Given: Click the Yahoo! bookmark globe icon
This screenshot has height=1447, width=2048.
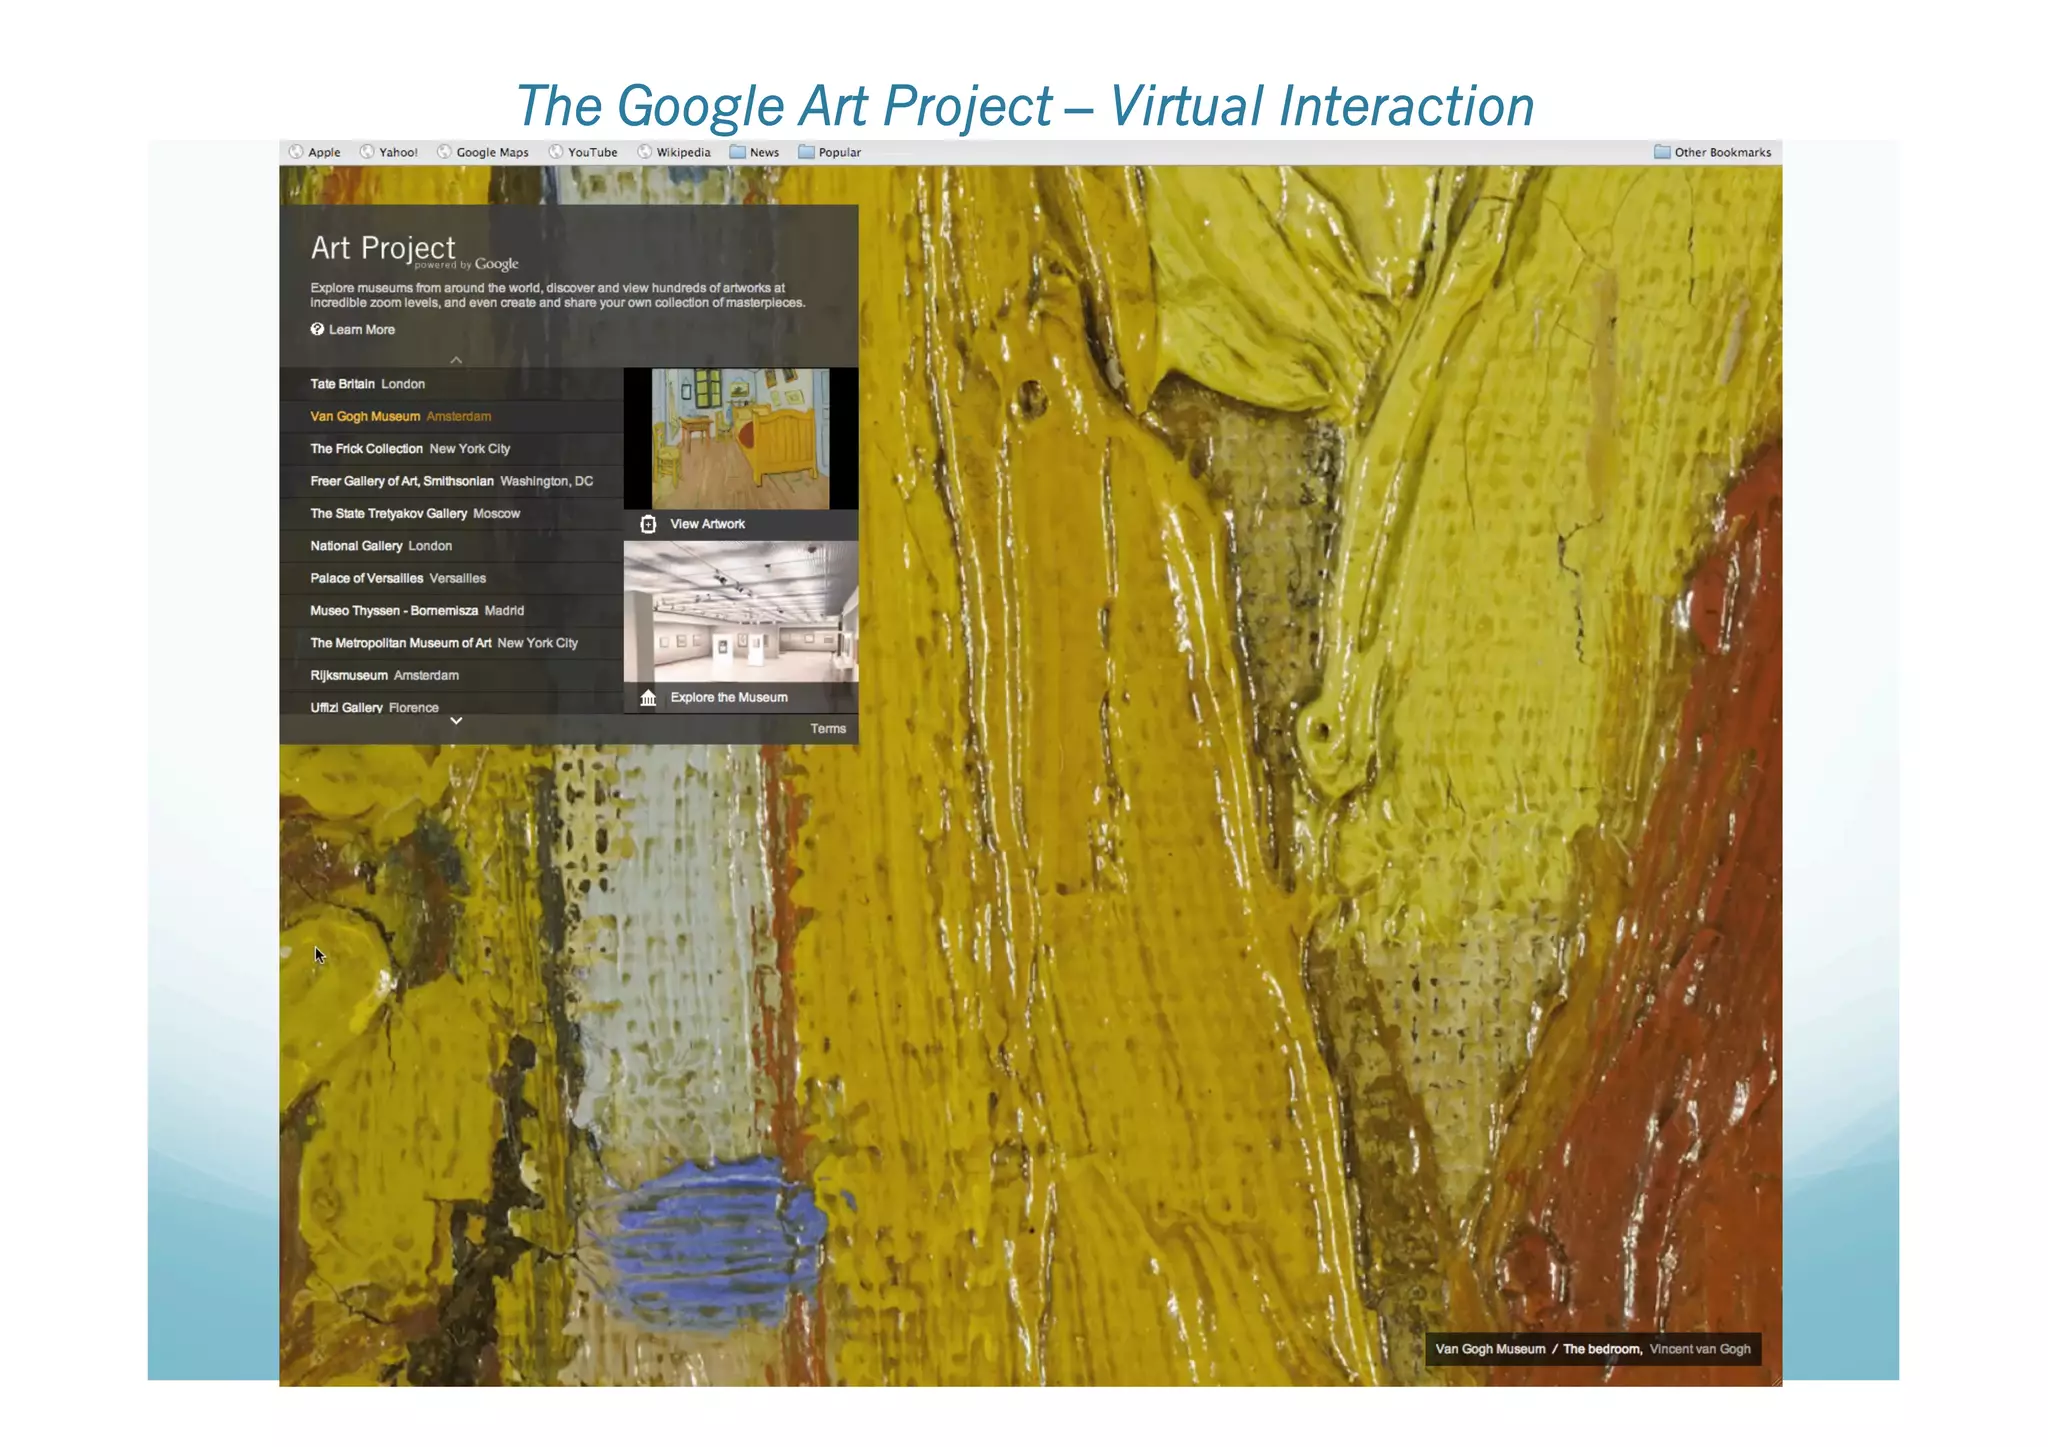Looking at the screenshot, I should click(367, 152).
